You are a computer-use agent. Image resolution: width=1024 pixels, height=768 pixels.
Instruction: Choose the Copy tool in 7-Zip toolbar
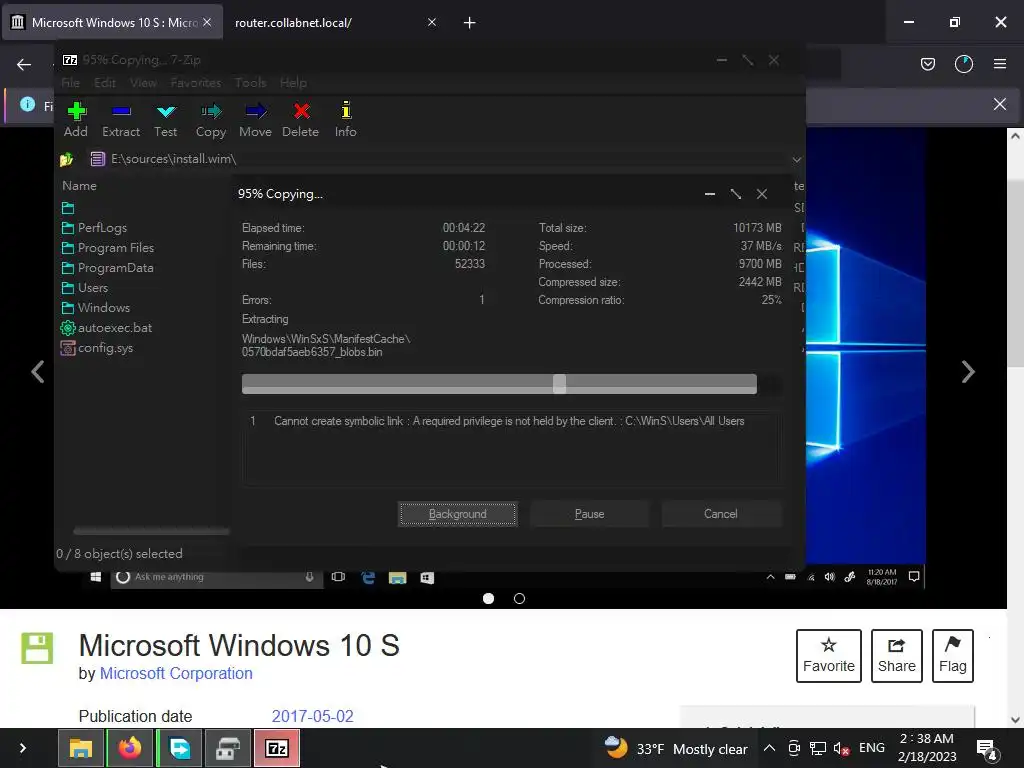[211, 120]
